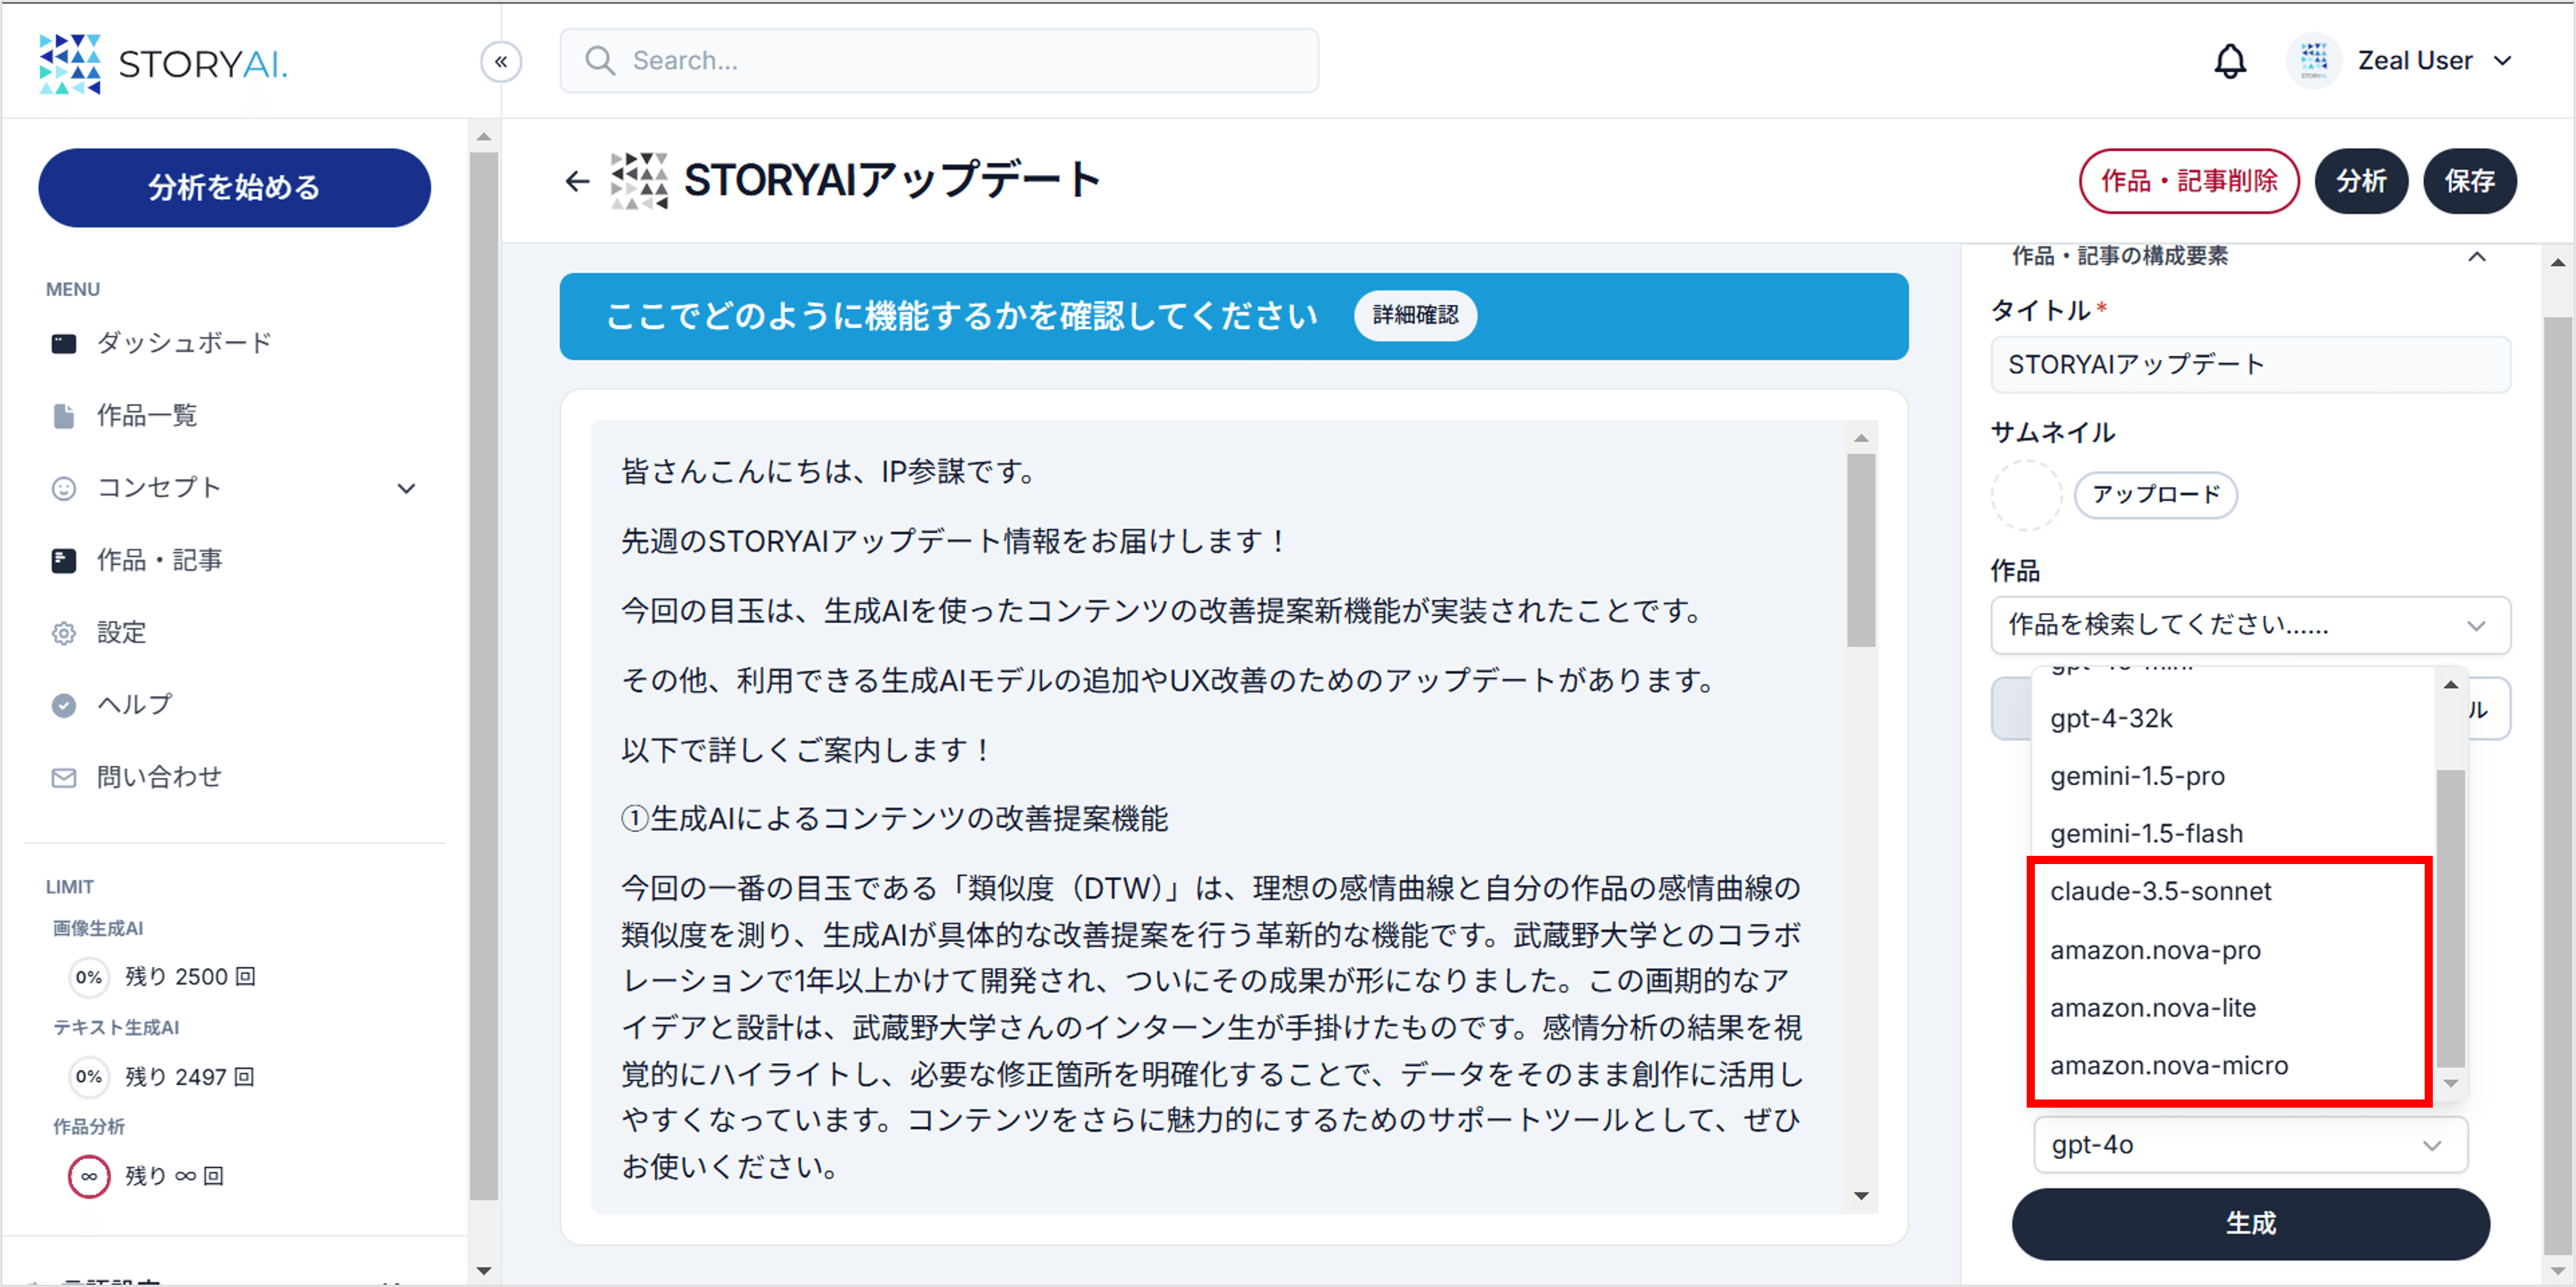Open the gpt-4o model dropdown
Image resolution: width=2576 pixels, height=1287 pixels.
click(2250, 1144)
